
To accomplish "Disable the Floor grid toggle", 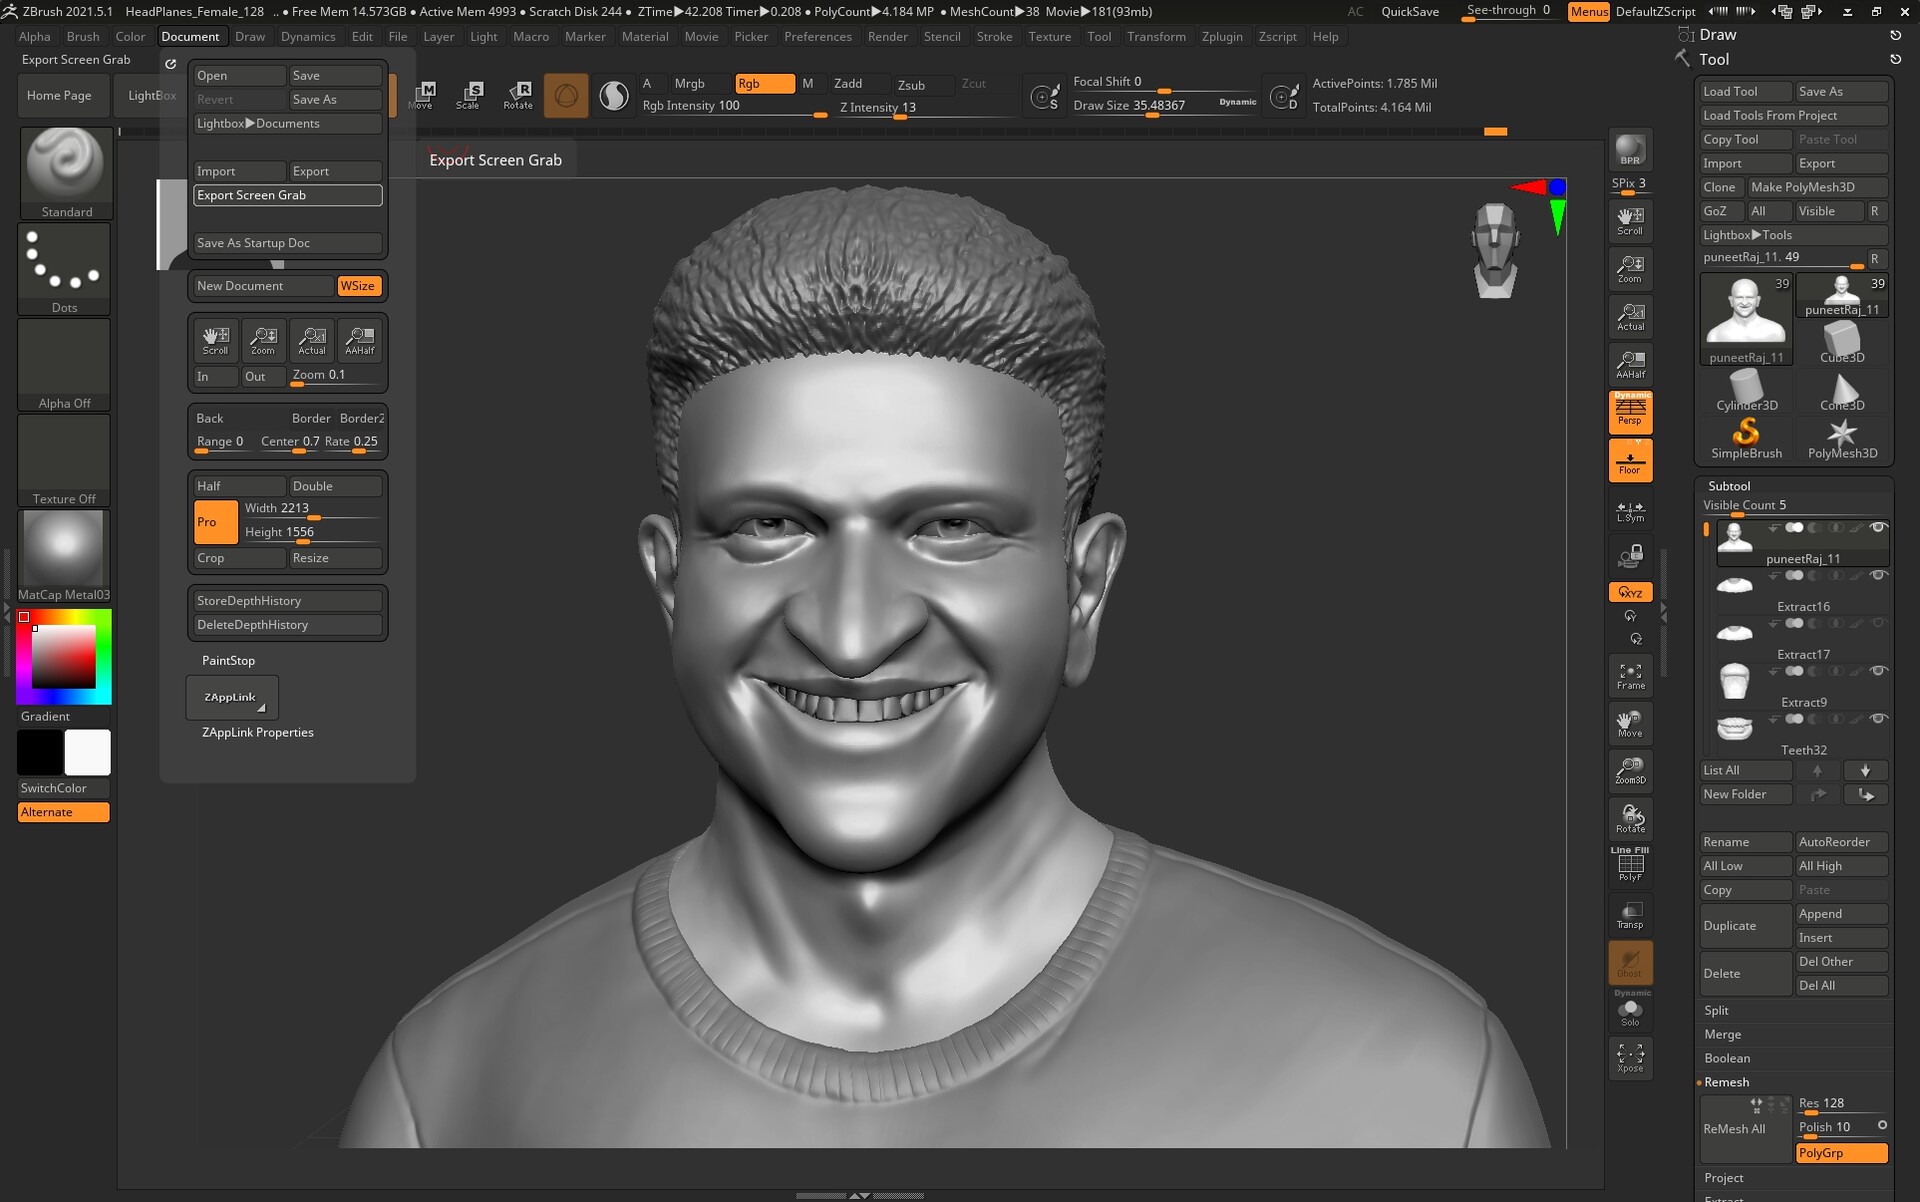I will click(1630, 460).
